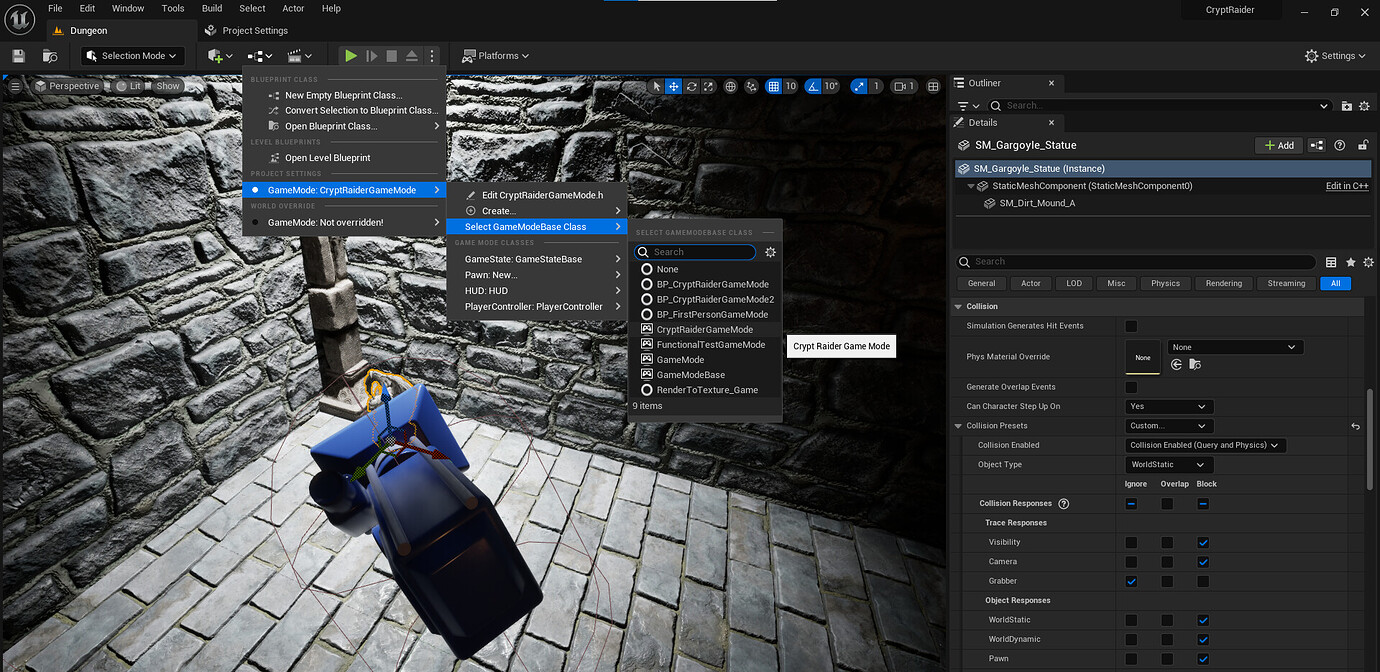Click the Browse to asset icon

1193,365
